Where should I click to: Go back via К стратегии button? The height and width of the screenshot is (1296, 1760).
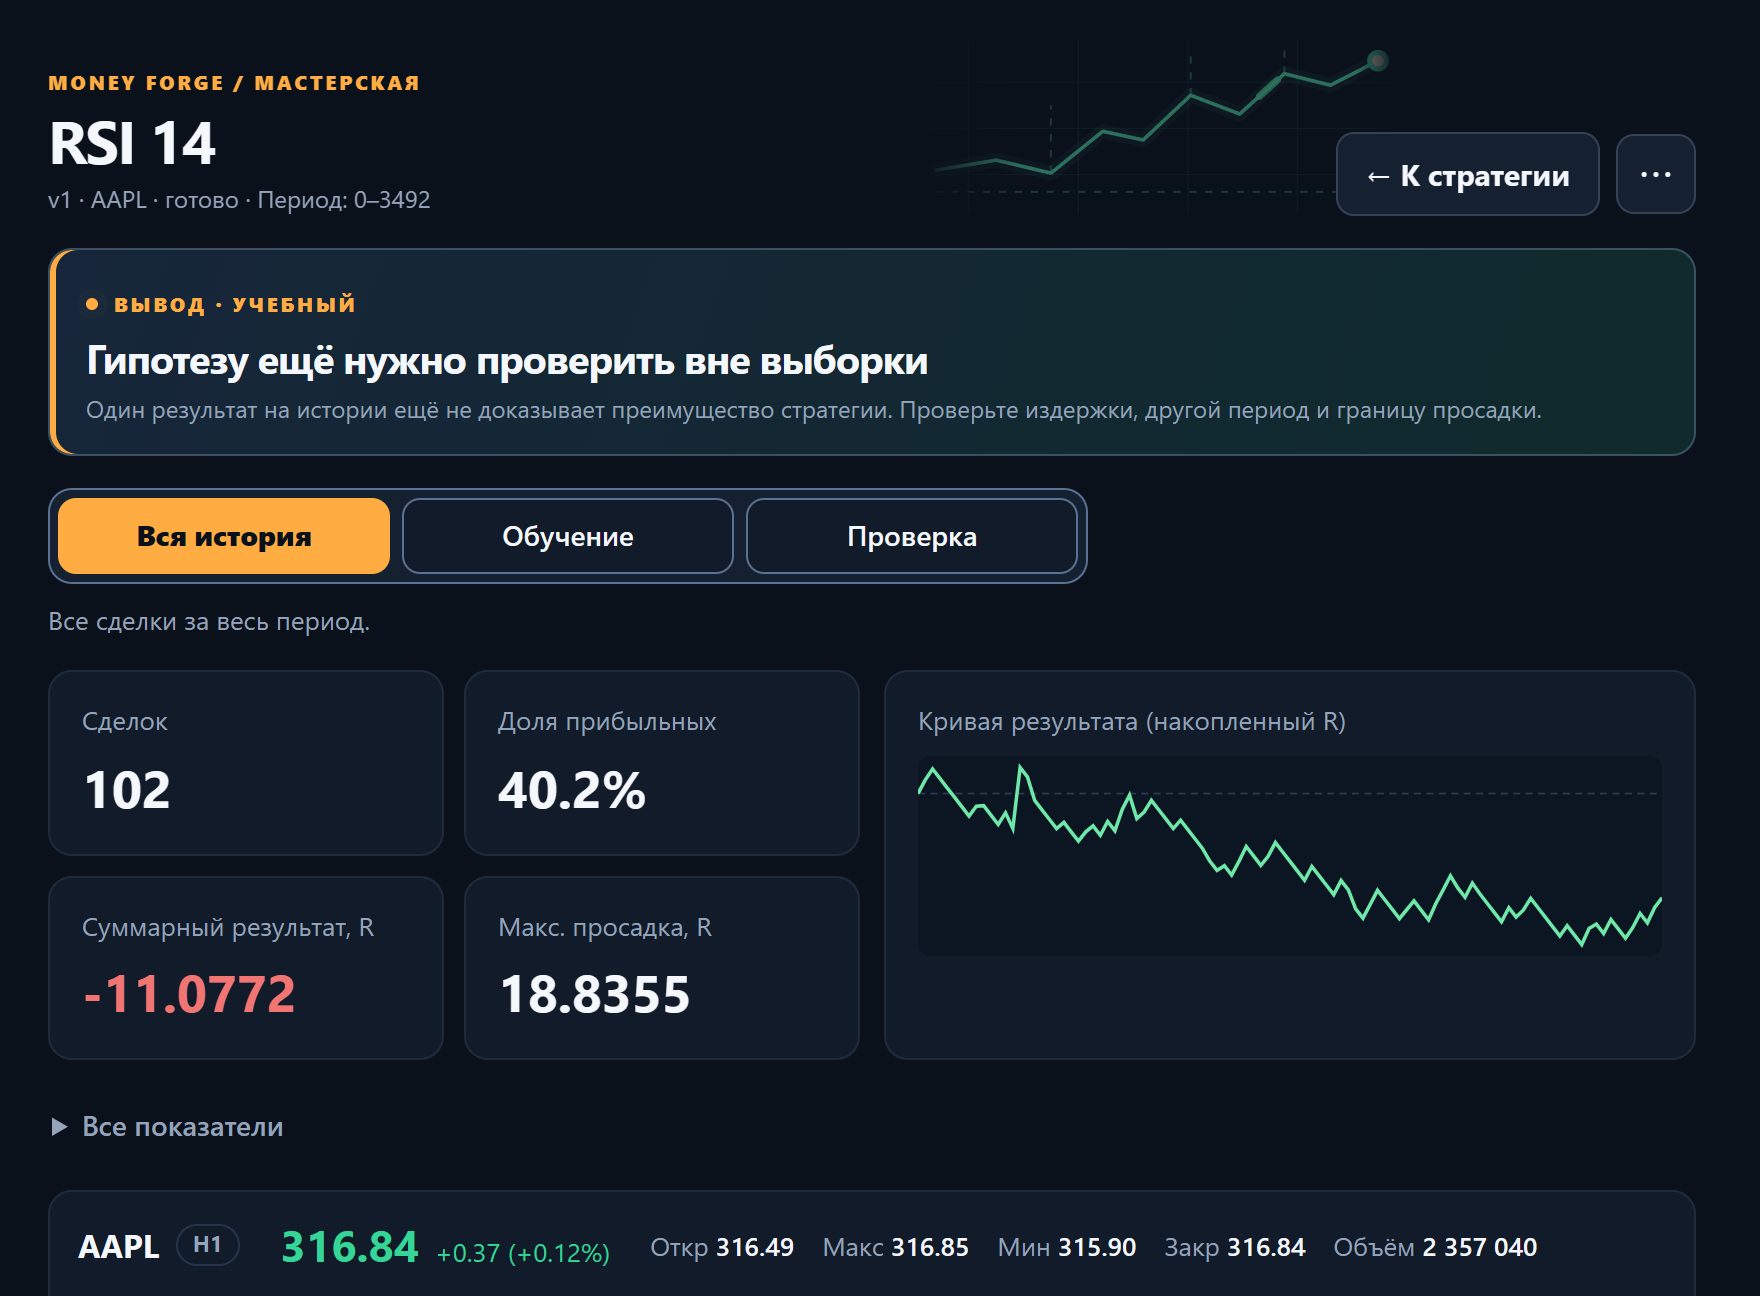(x=1467, y=174)
